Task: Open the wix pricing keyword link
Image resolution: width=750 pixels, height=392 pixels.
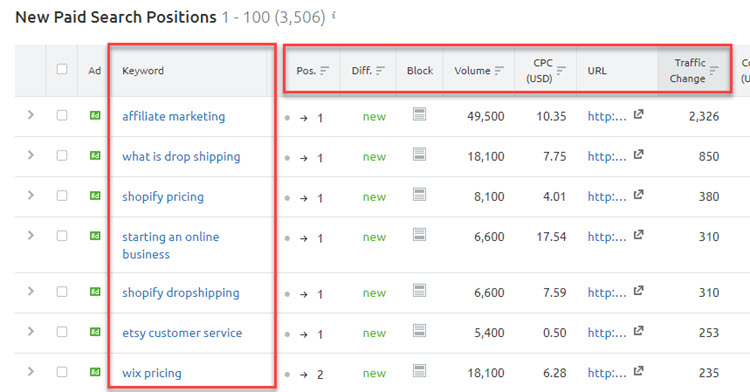Action: click(152, 373)
